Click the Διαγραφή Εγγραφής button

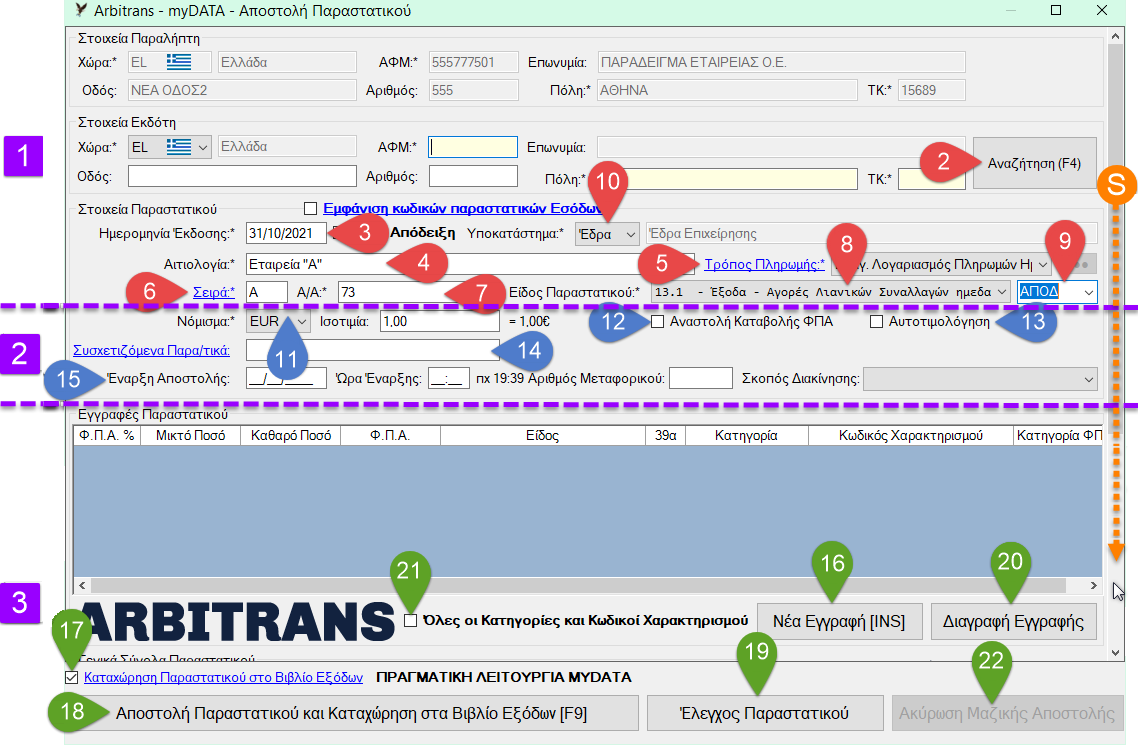(x=1013, y=622)
